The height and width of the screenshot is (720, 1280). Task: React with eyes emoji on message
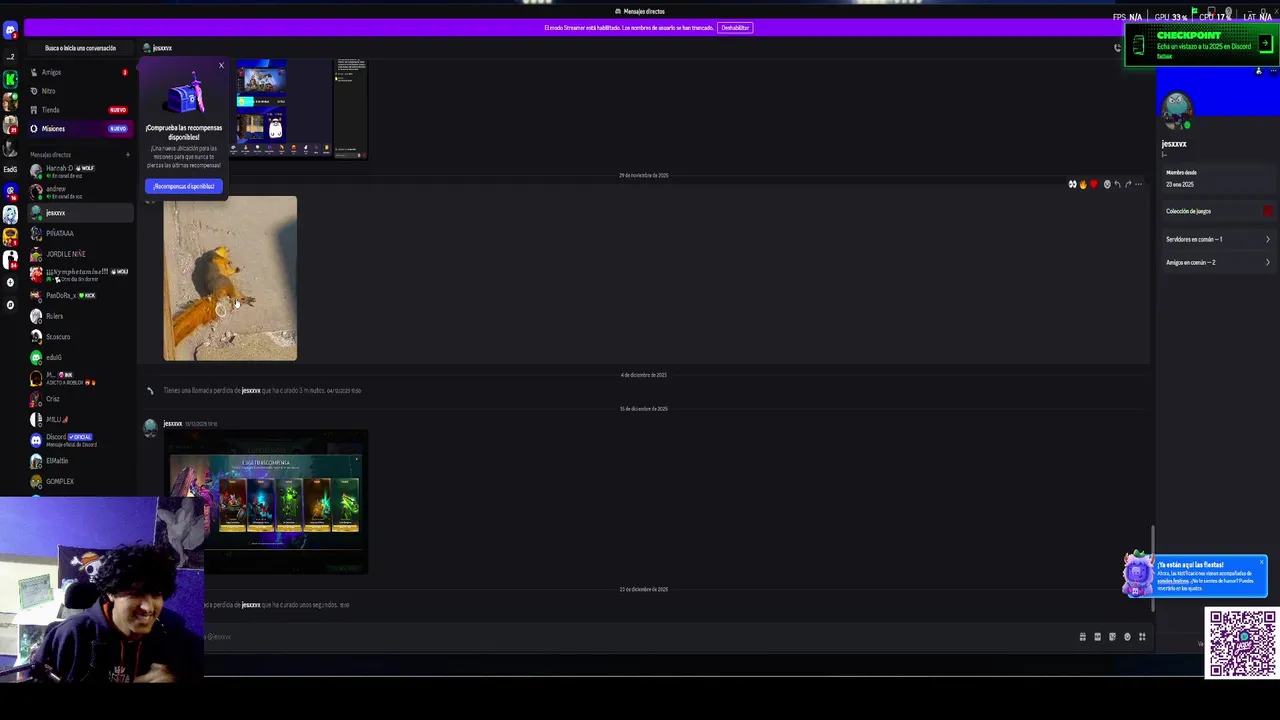point(1072,184)
